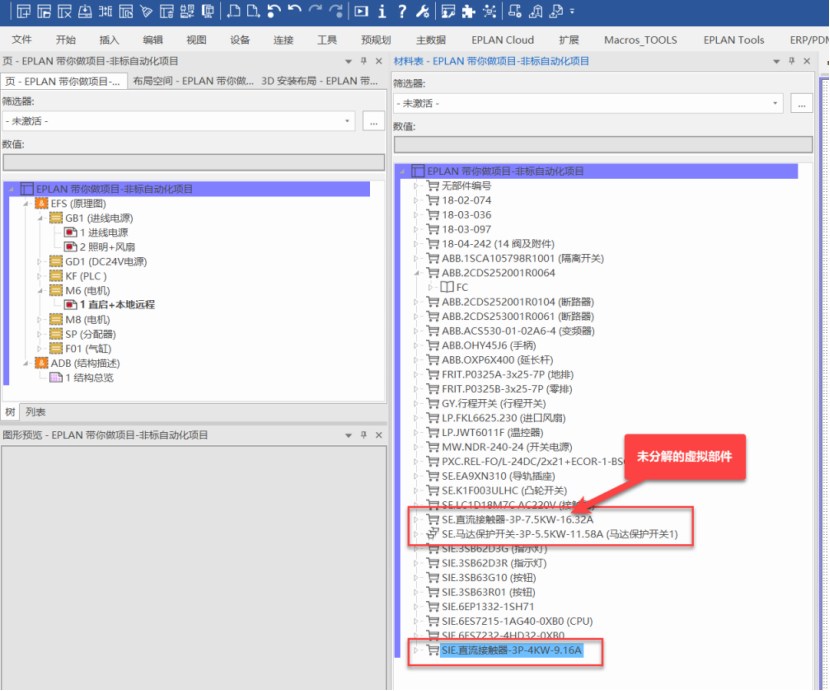The height and width of the screenshot is (691, 830).
Task: Open the 文件 menu
Action: point(22,40)
